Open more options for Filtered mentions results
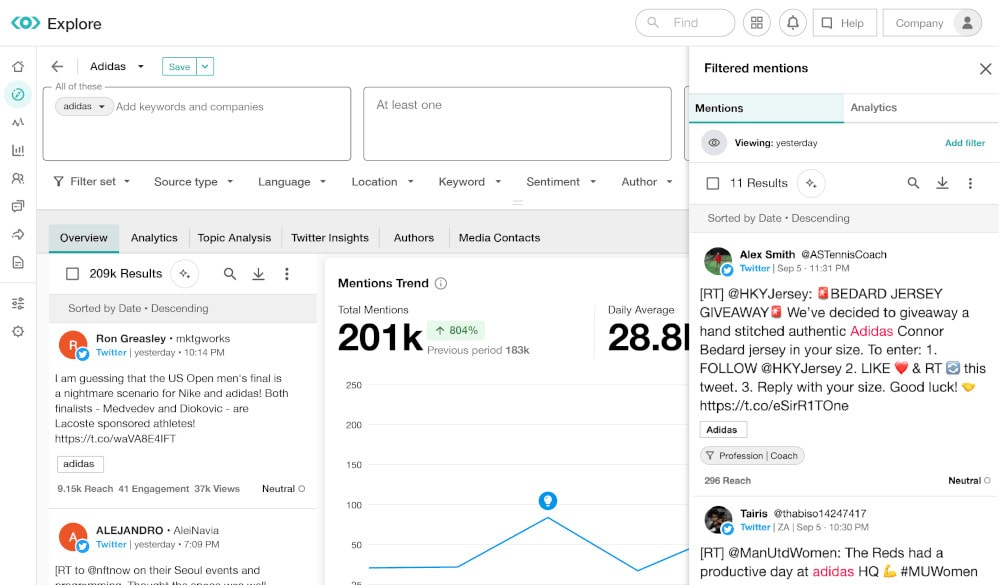Image resolution: width=1001 pixels, height=585 pixels. coord(970,183)
